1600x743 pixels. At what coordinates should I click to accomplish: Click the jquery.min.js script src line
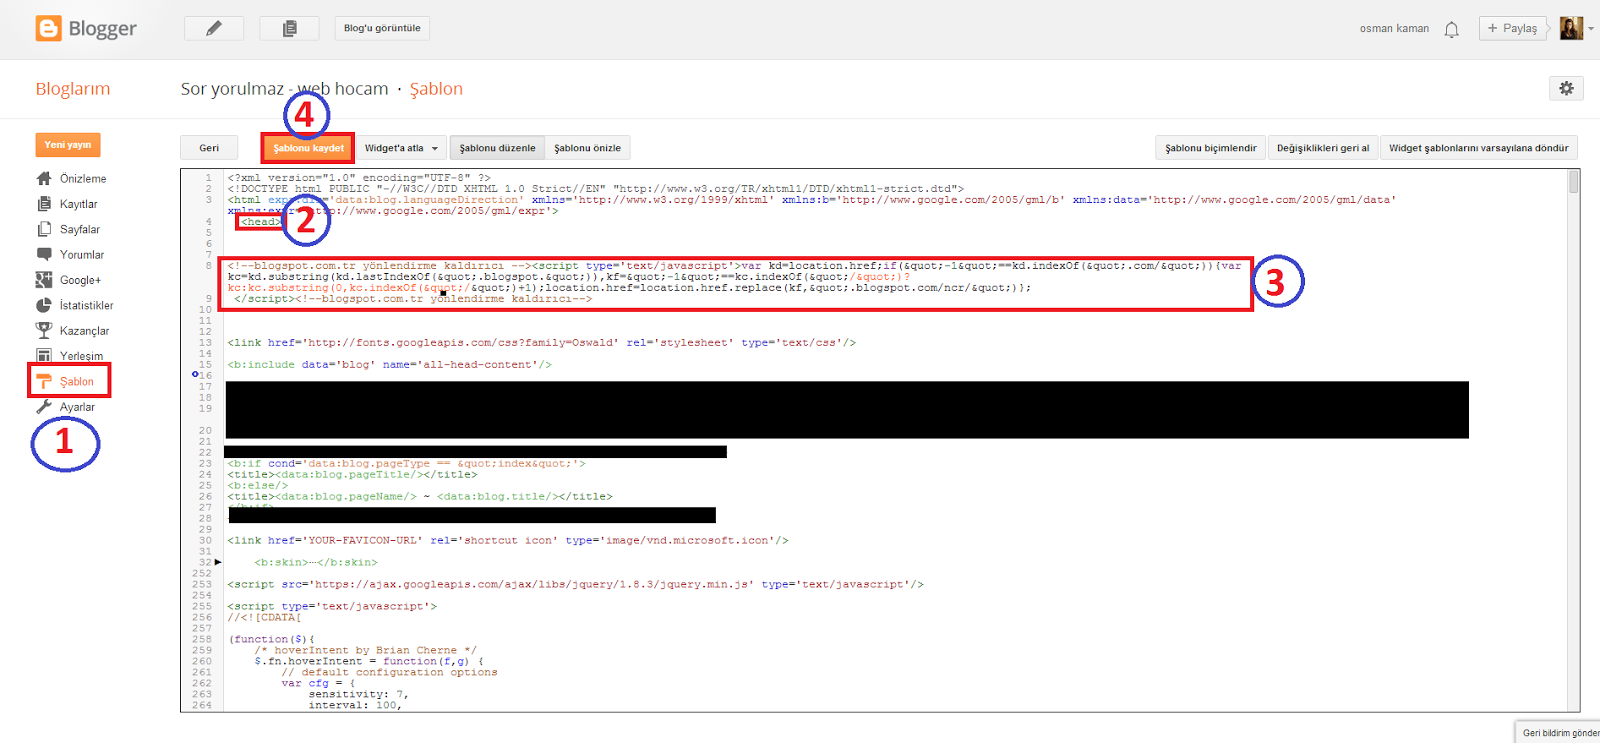click(575, 584)
